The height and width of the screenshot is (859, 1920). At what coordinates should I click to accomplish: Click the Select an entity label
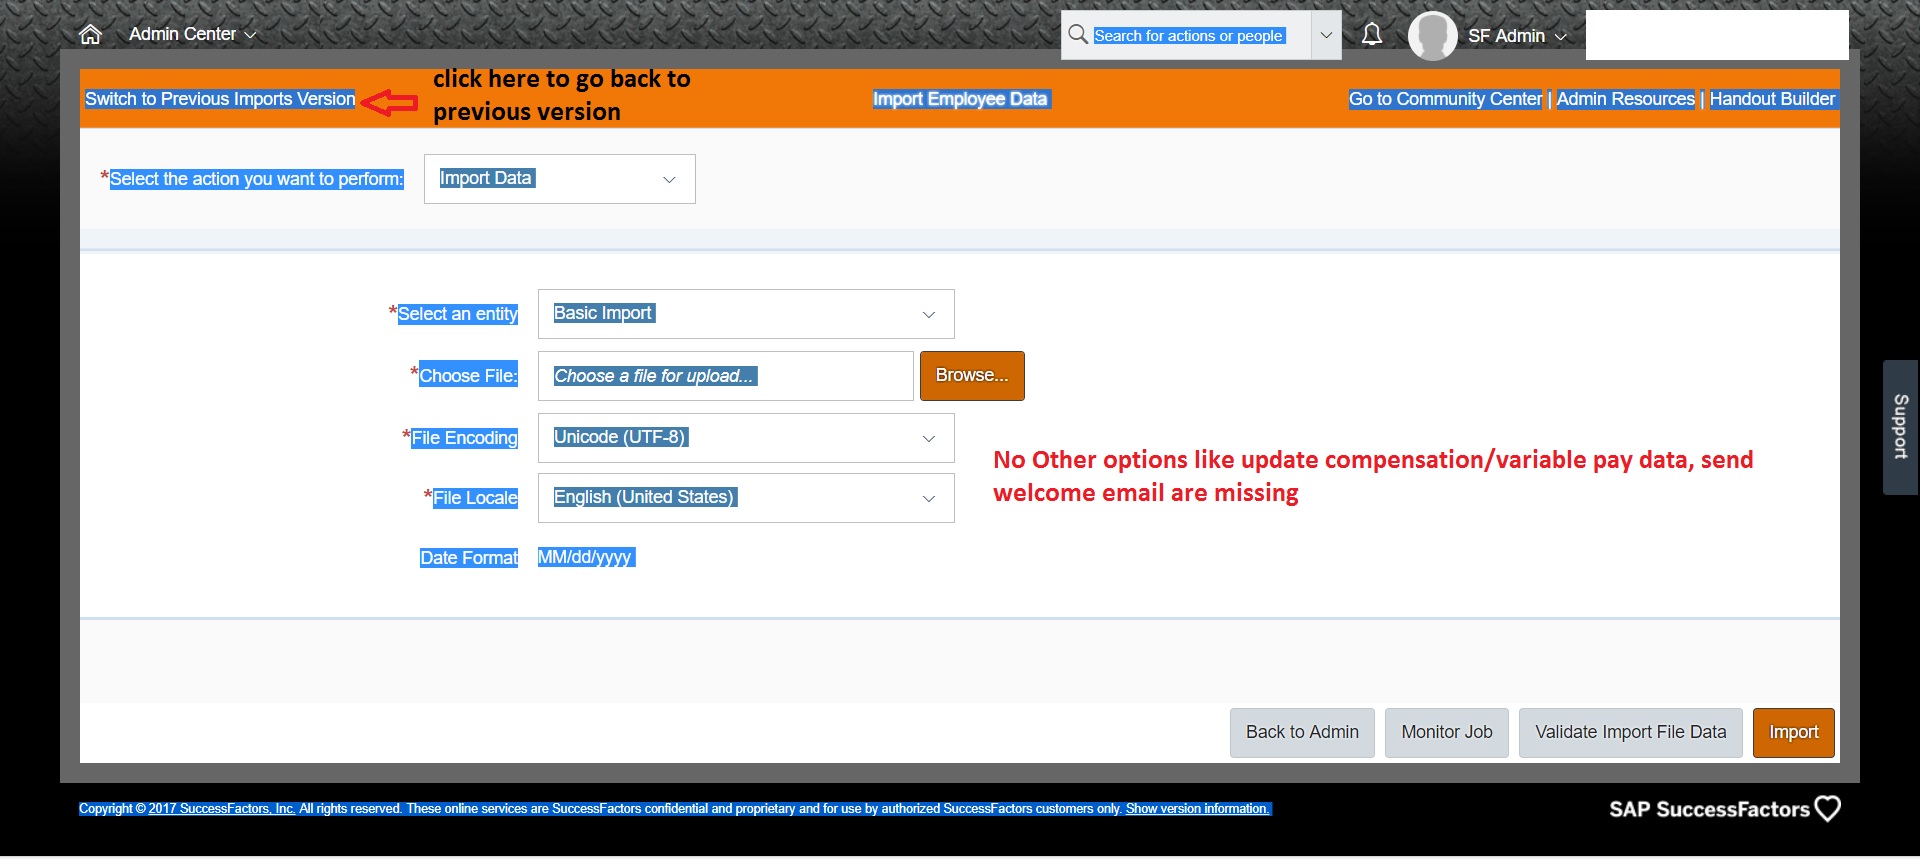[458, 314]
